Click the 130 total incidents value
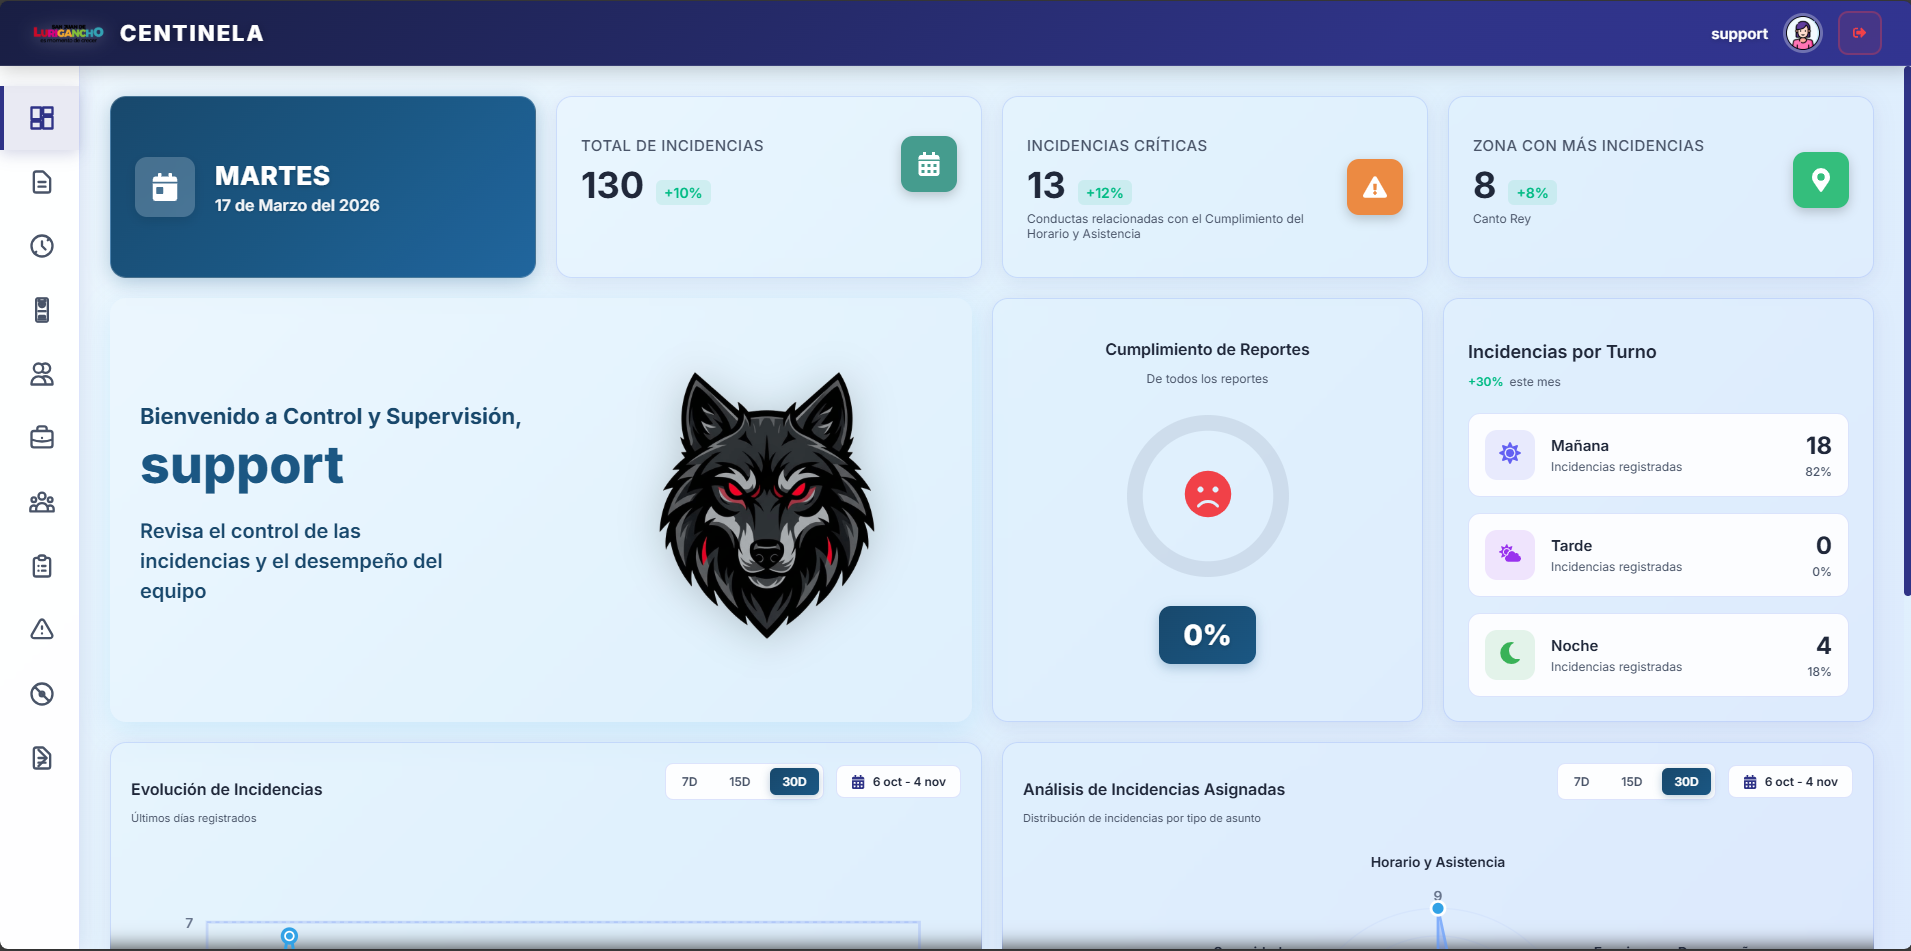Screen dimensions: 1911x951 pos(612,185)
